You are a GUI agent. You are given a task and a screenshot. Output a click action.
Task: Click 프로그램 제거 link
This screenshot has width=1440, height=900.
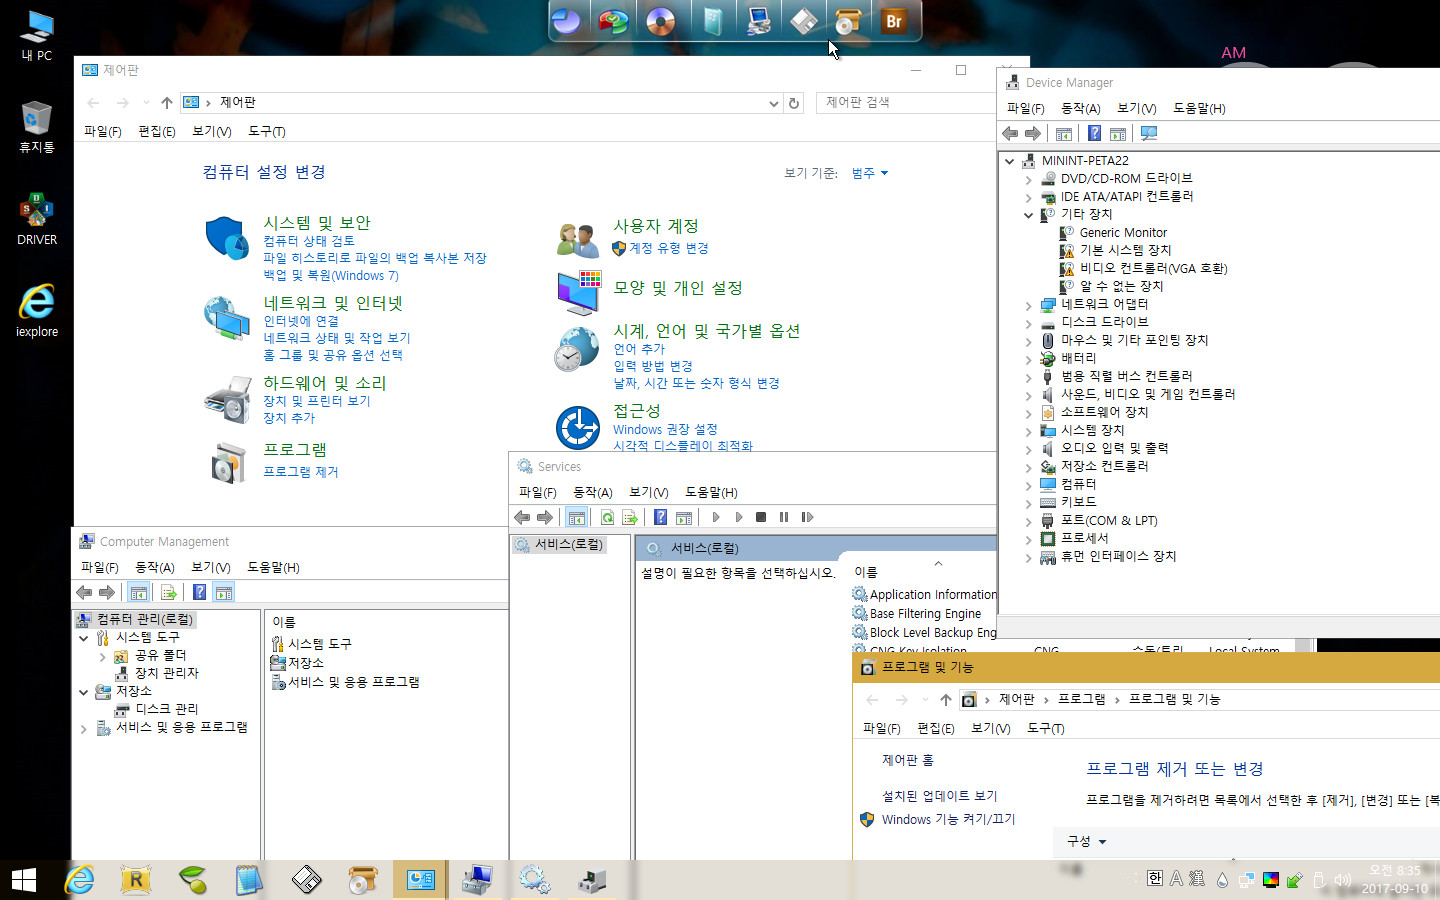tap(300, 471)
